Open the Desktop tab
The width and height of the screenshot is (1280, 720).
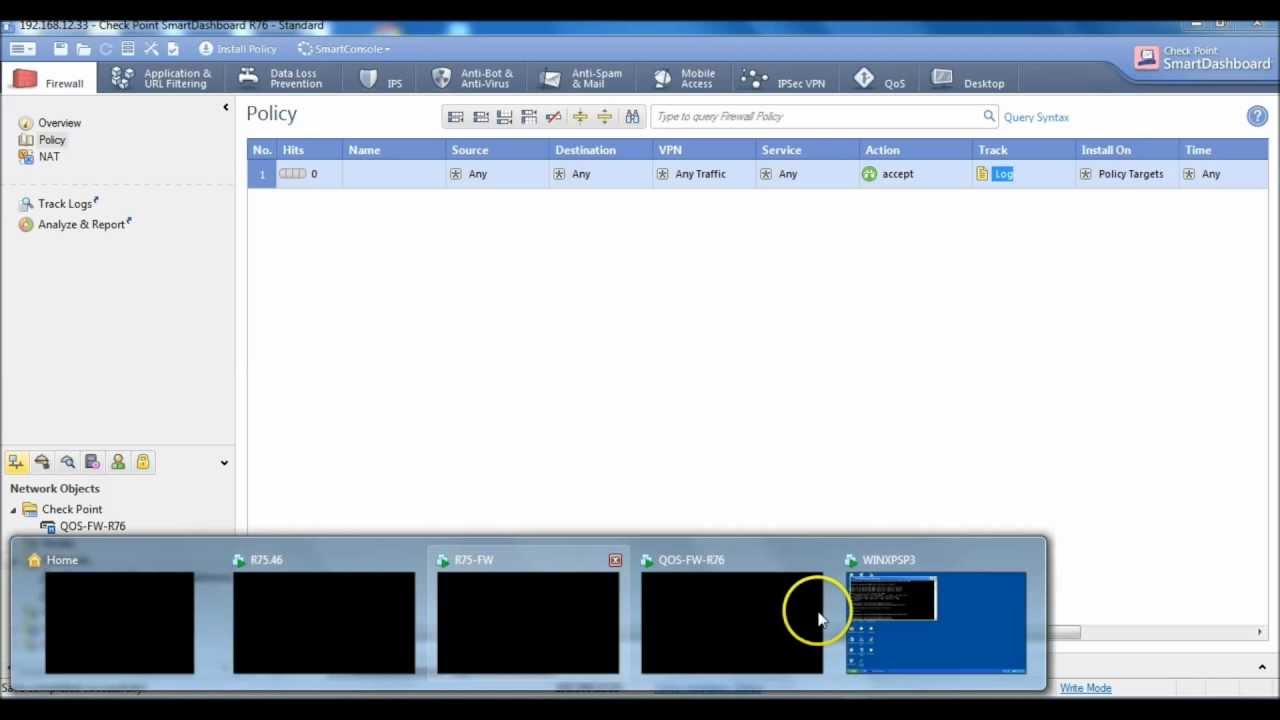pyautogui.click(x=968, y=80)
